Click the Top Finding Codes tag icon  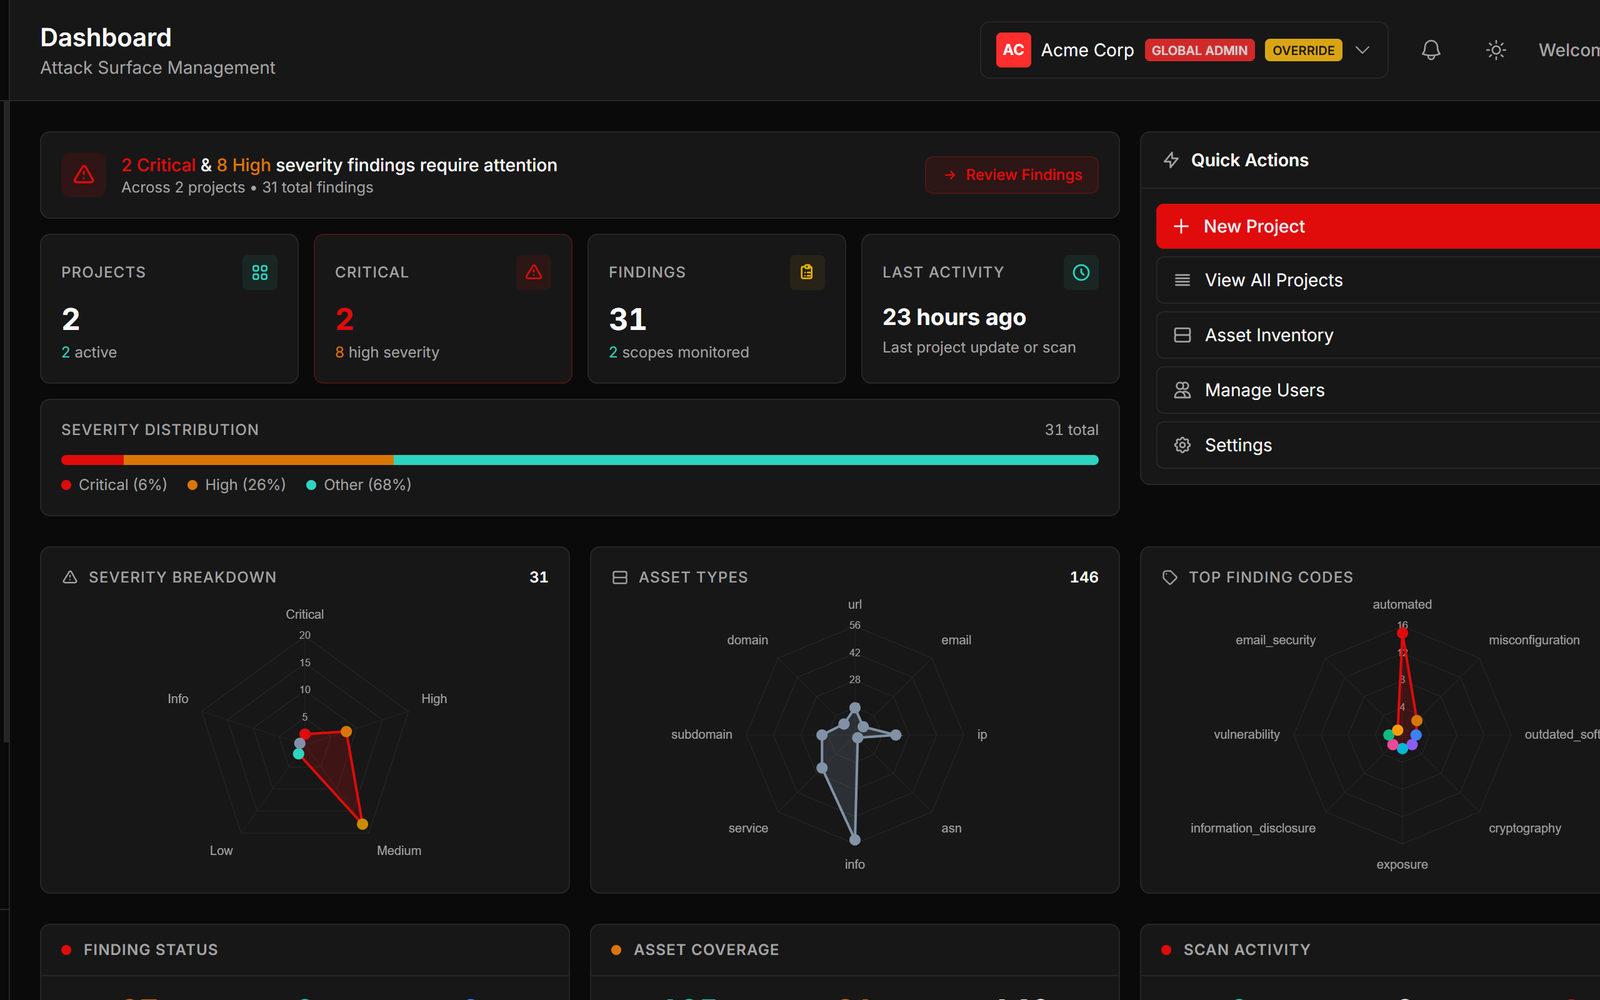[1170, 577]
